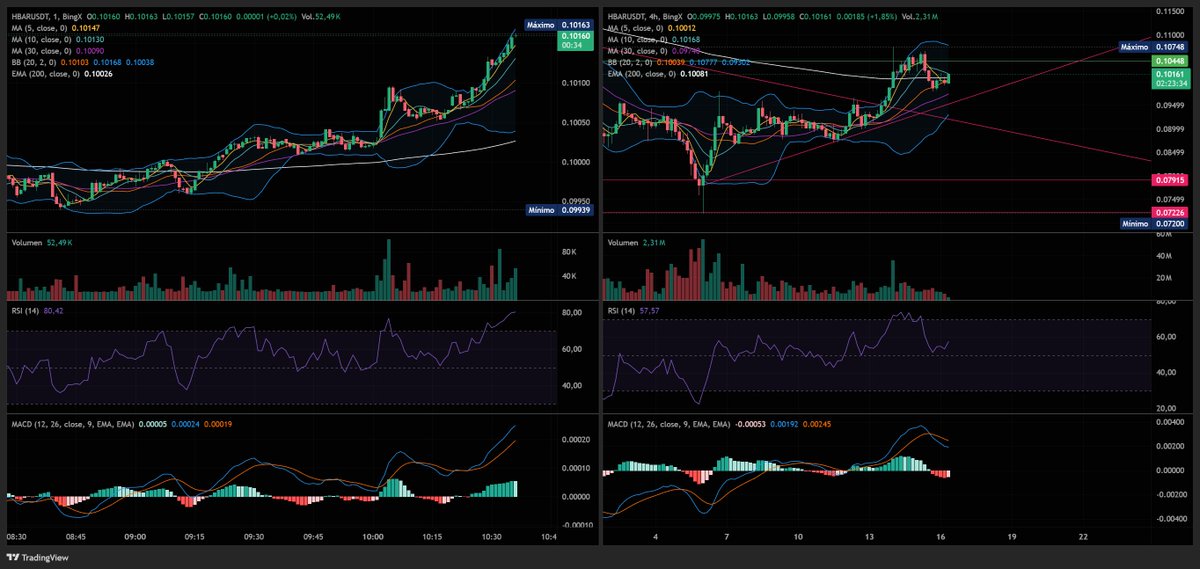Click the red 0.07915 horizontal line label

(1170, 180)
